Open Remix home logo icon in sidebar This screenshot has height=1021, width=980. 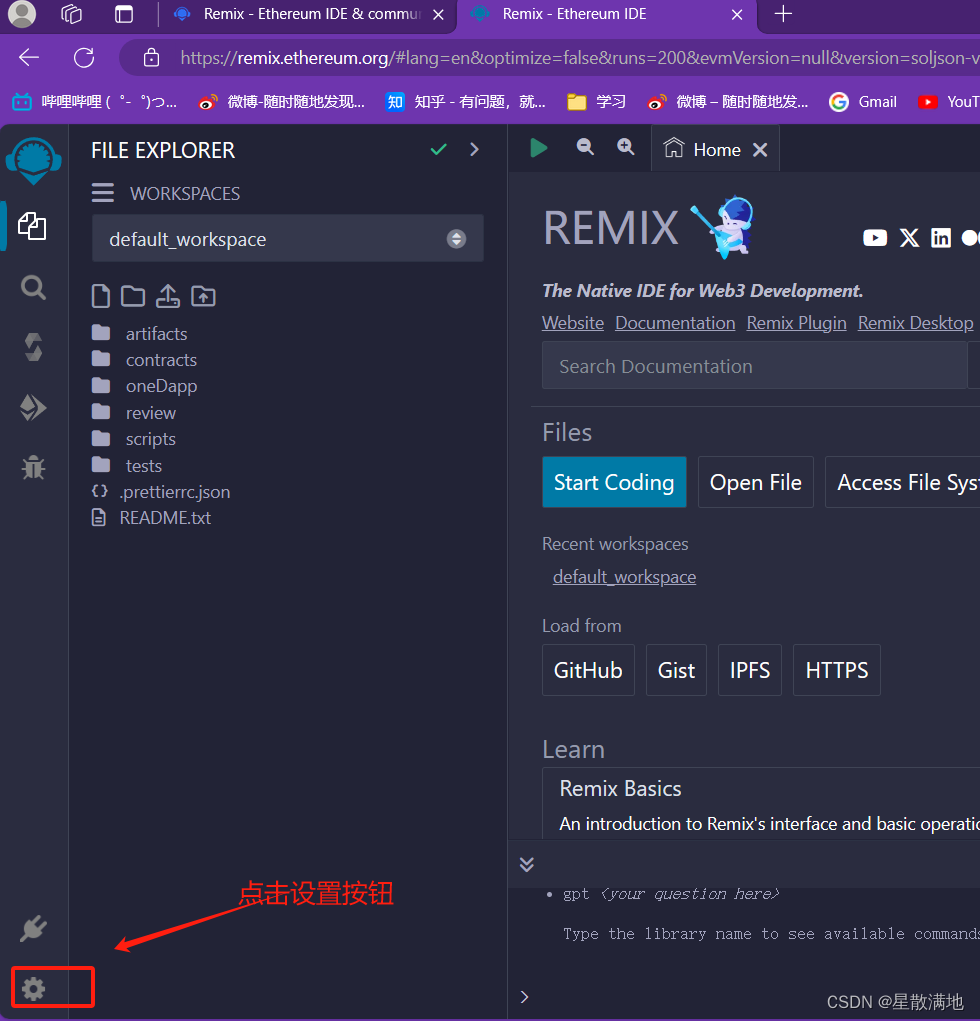tap(33, 160)
